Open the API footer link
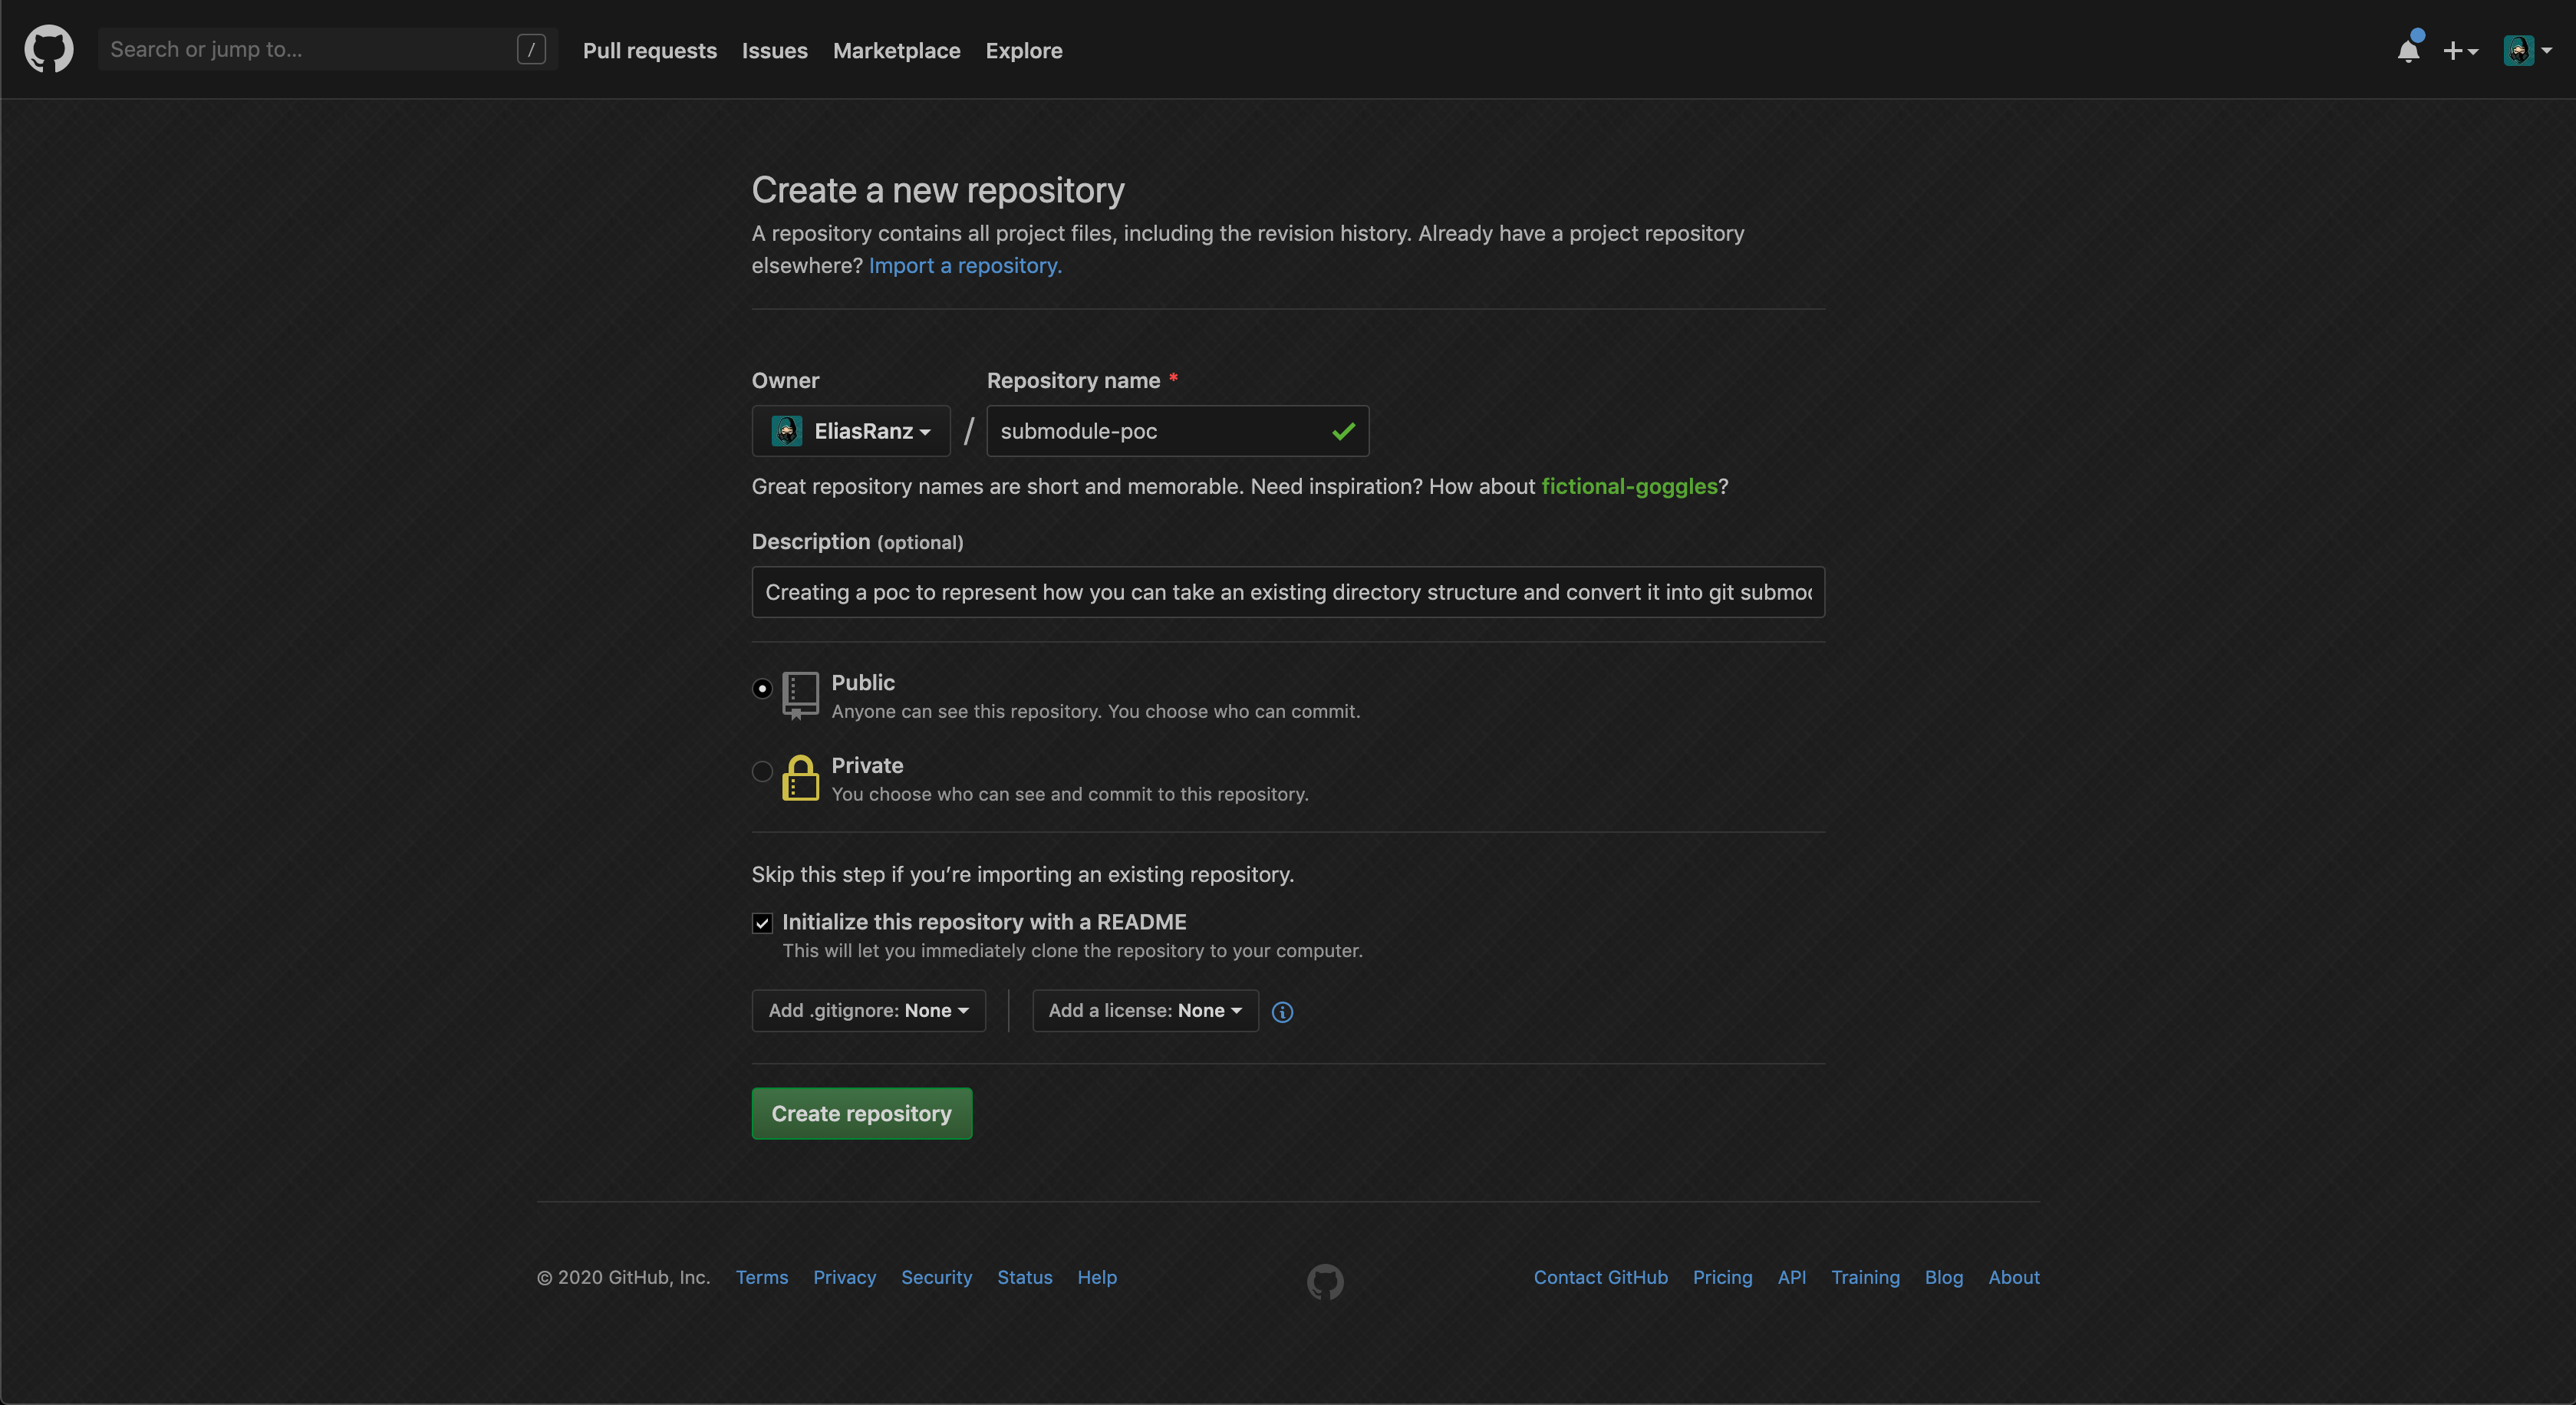The height and width of the screenshot is (1405, 2576). pos(1792,1277)
